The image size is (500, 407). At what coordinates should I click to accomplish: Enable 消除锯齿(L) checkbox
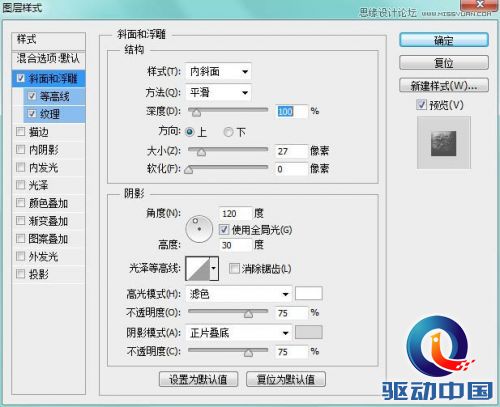click(x=234, y=268)
